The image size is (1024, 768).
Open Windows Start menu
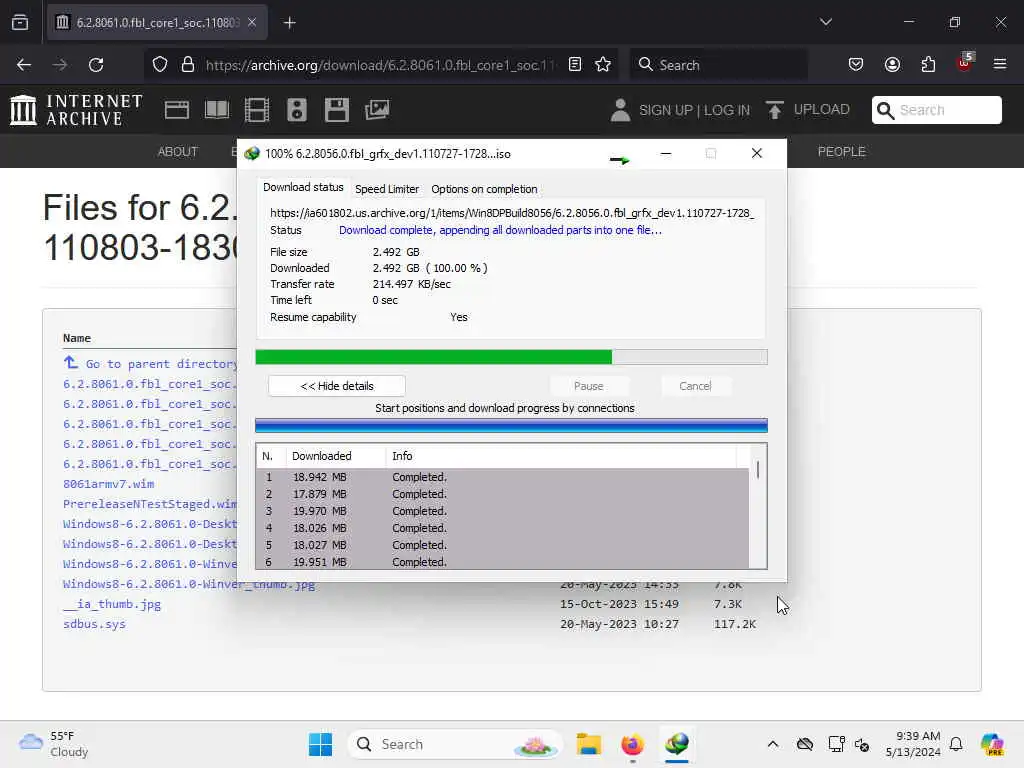pos(320,744)
